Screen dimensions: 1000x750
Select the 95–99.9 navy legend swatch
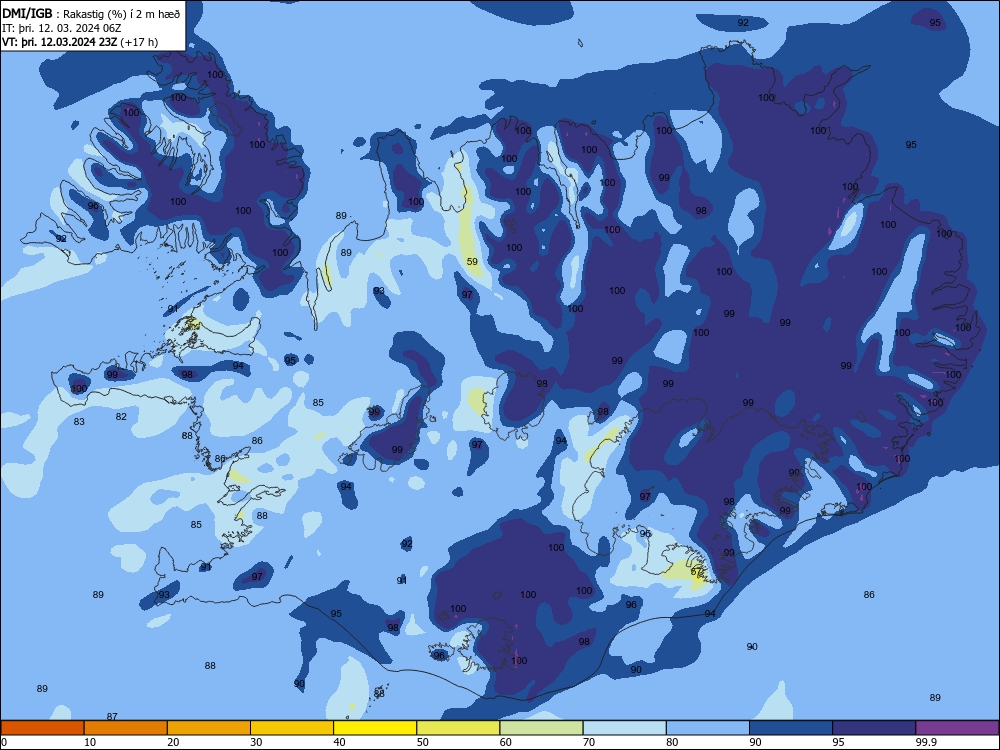coord(874,728)
